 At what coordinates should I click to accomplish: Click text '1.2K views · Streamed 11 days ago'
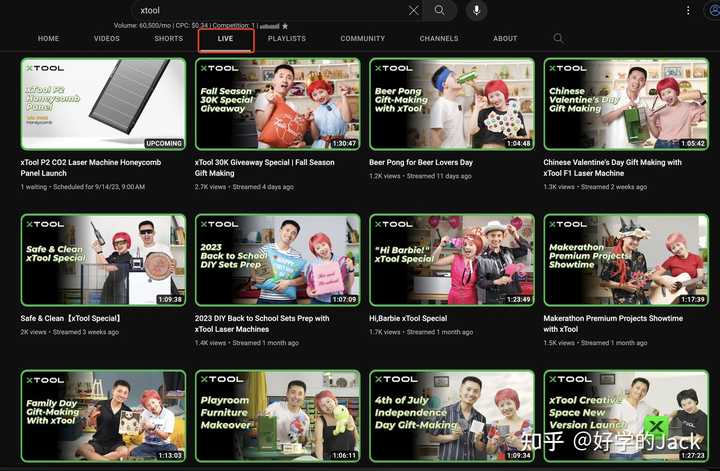point(420,176)
